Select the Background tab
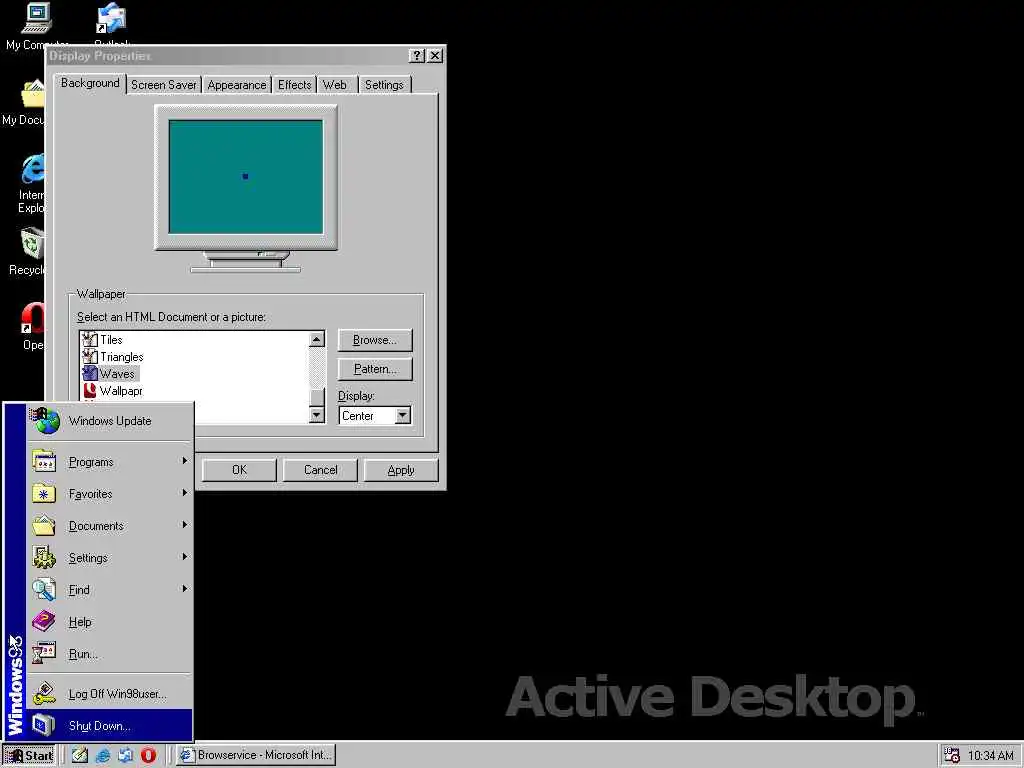Image resolution: width=1024 pixels, height=768 pixels. 90,83
